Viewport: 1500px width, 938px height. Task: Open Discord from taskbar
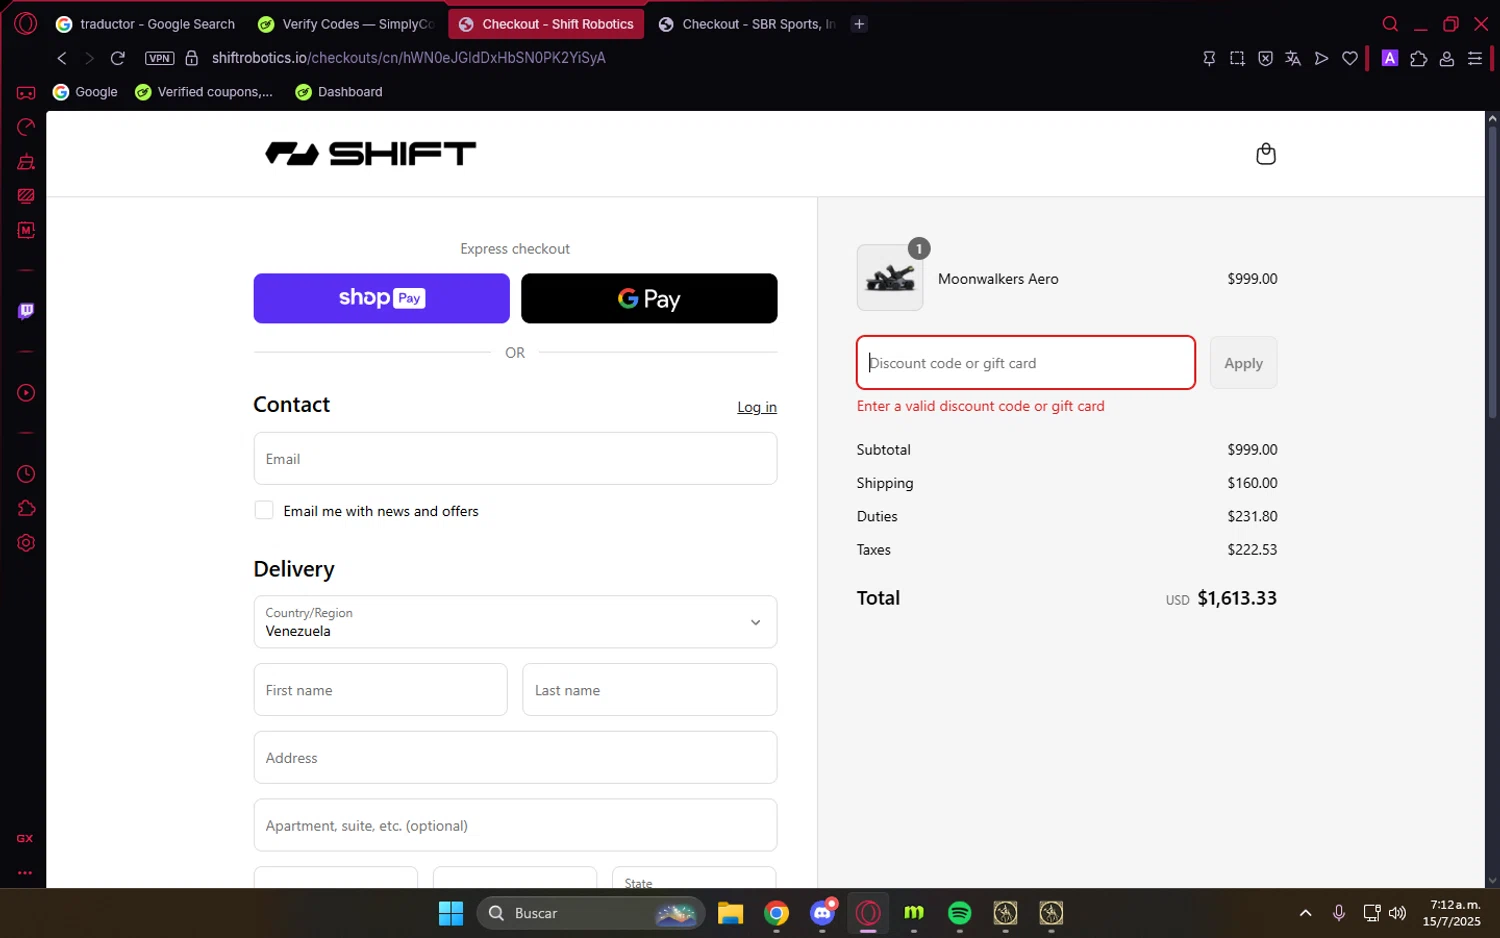tap(823, 913)
